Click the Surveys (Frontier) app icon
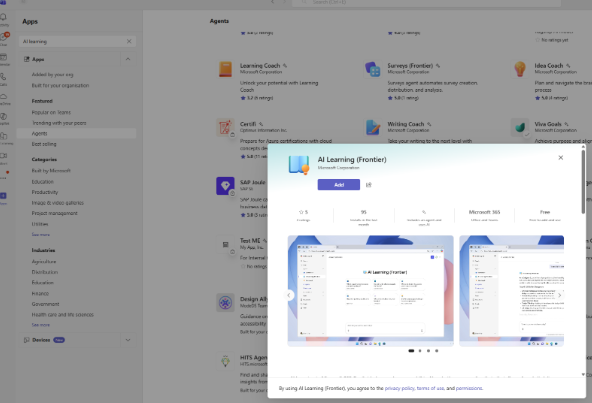 pyautogui.click(x=373, y=69)
